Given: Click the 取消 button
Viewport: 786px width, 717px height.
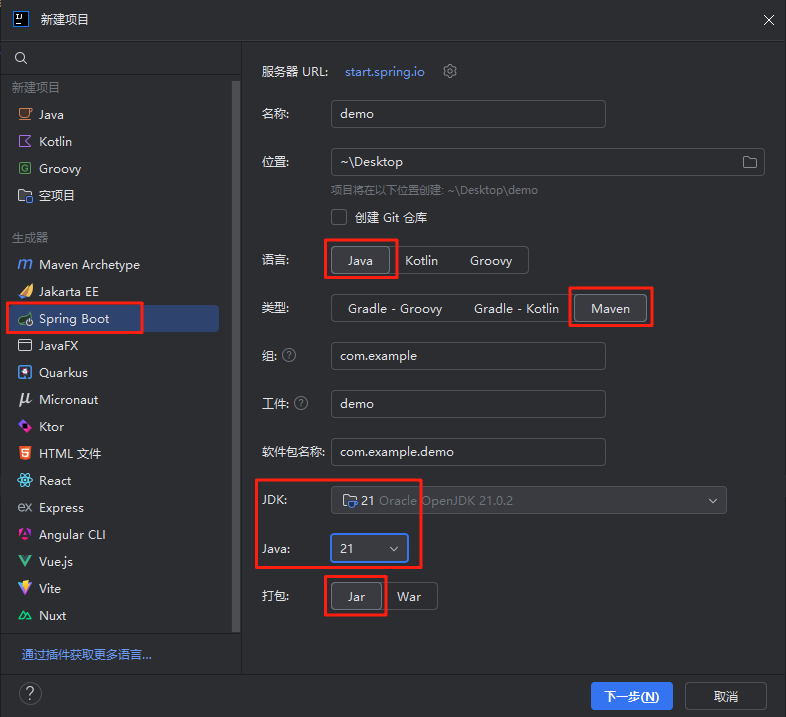Looking at the screenshot, I should (x=726, y=696).
